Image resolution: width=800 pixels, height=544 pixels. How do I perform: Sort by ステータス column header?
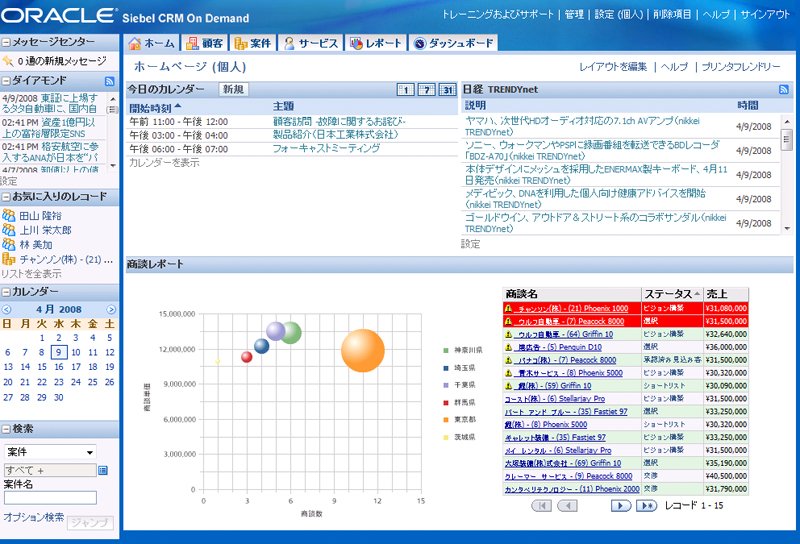[x=671, y=294]
